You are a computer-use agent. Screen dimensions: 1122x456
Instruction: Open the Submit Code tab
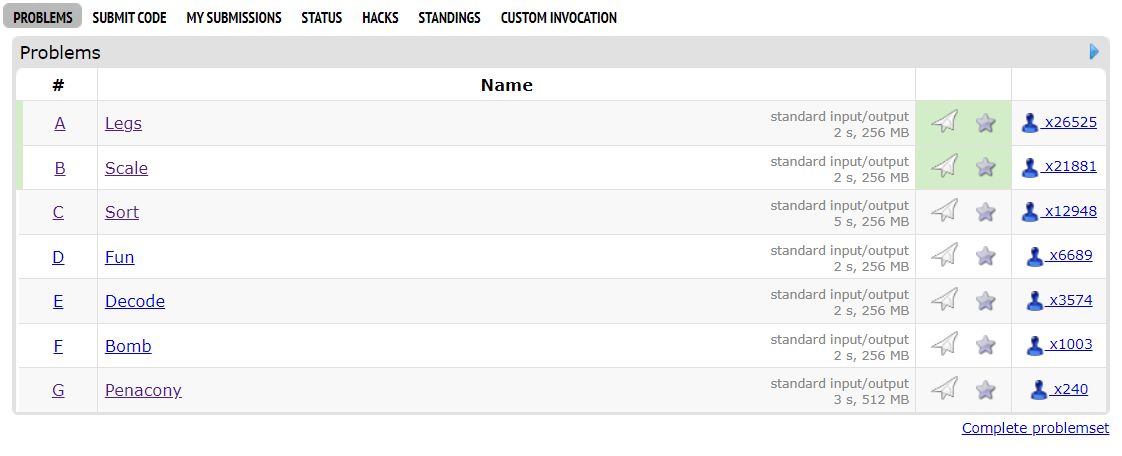point(129,18)
